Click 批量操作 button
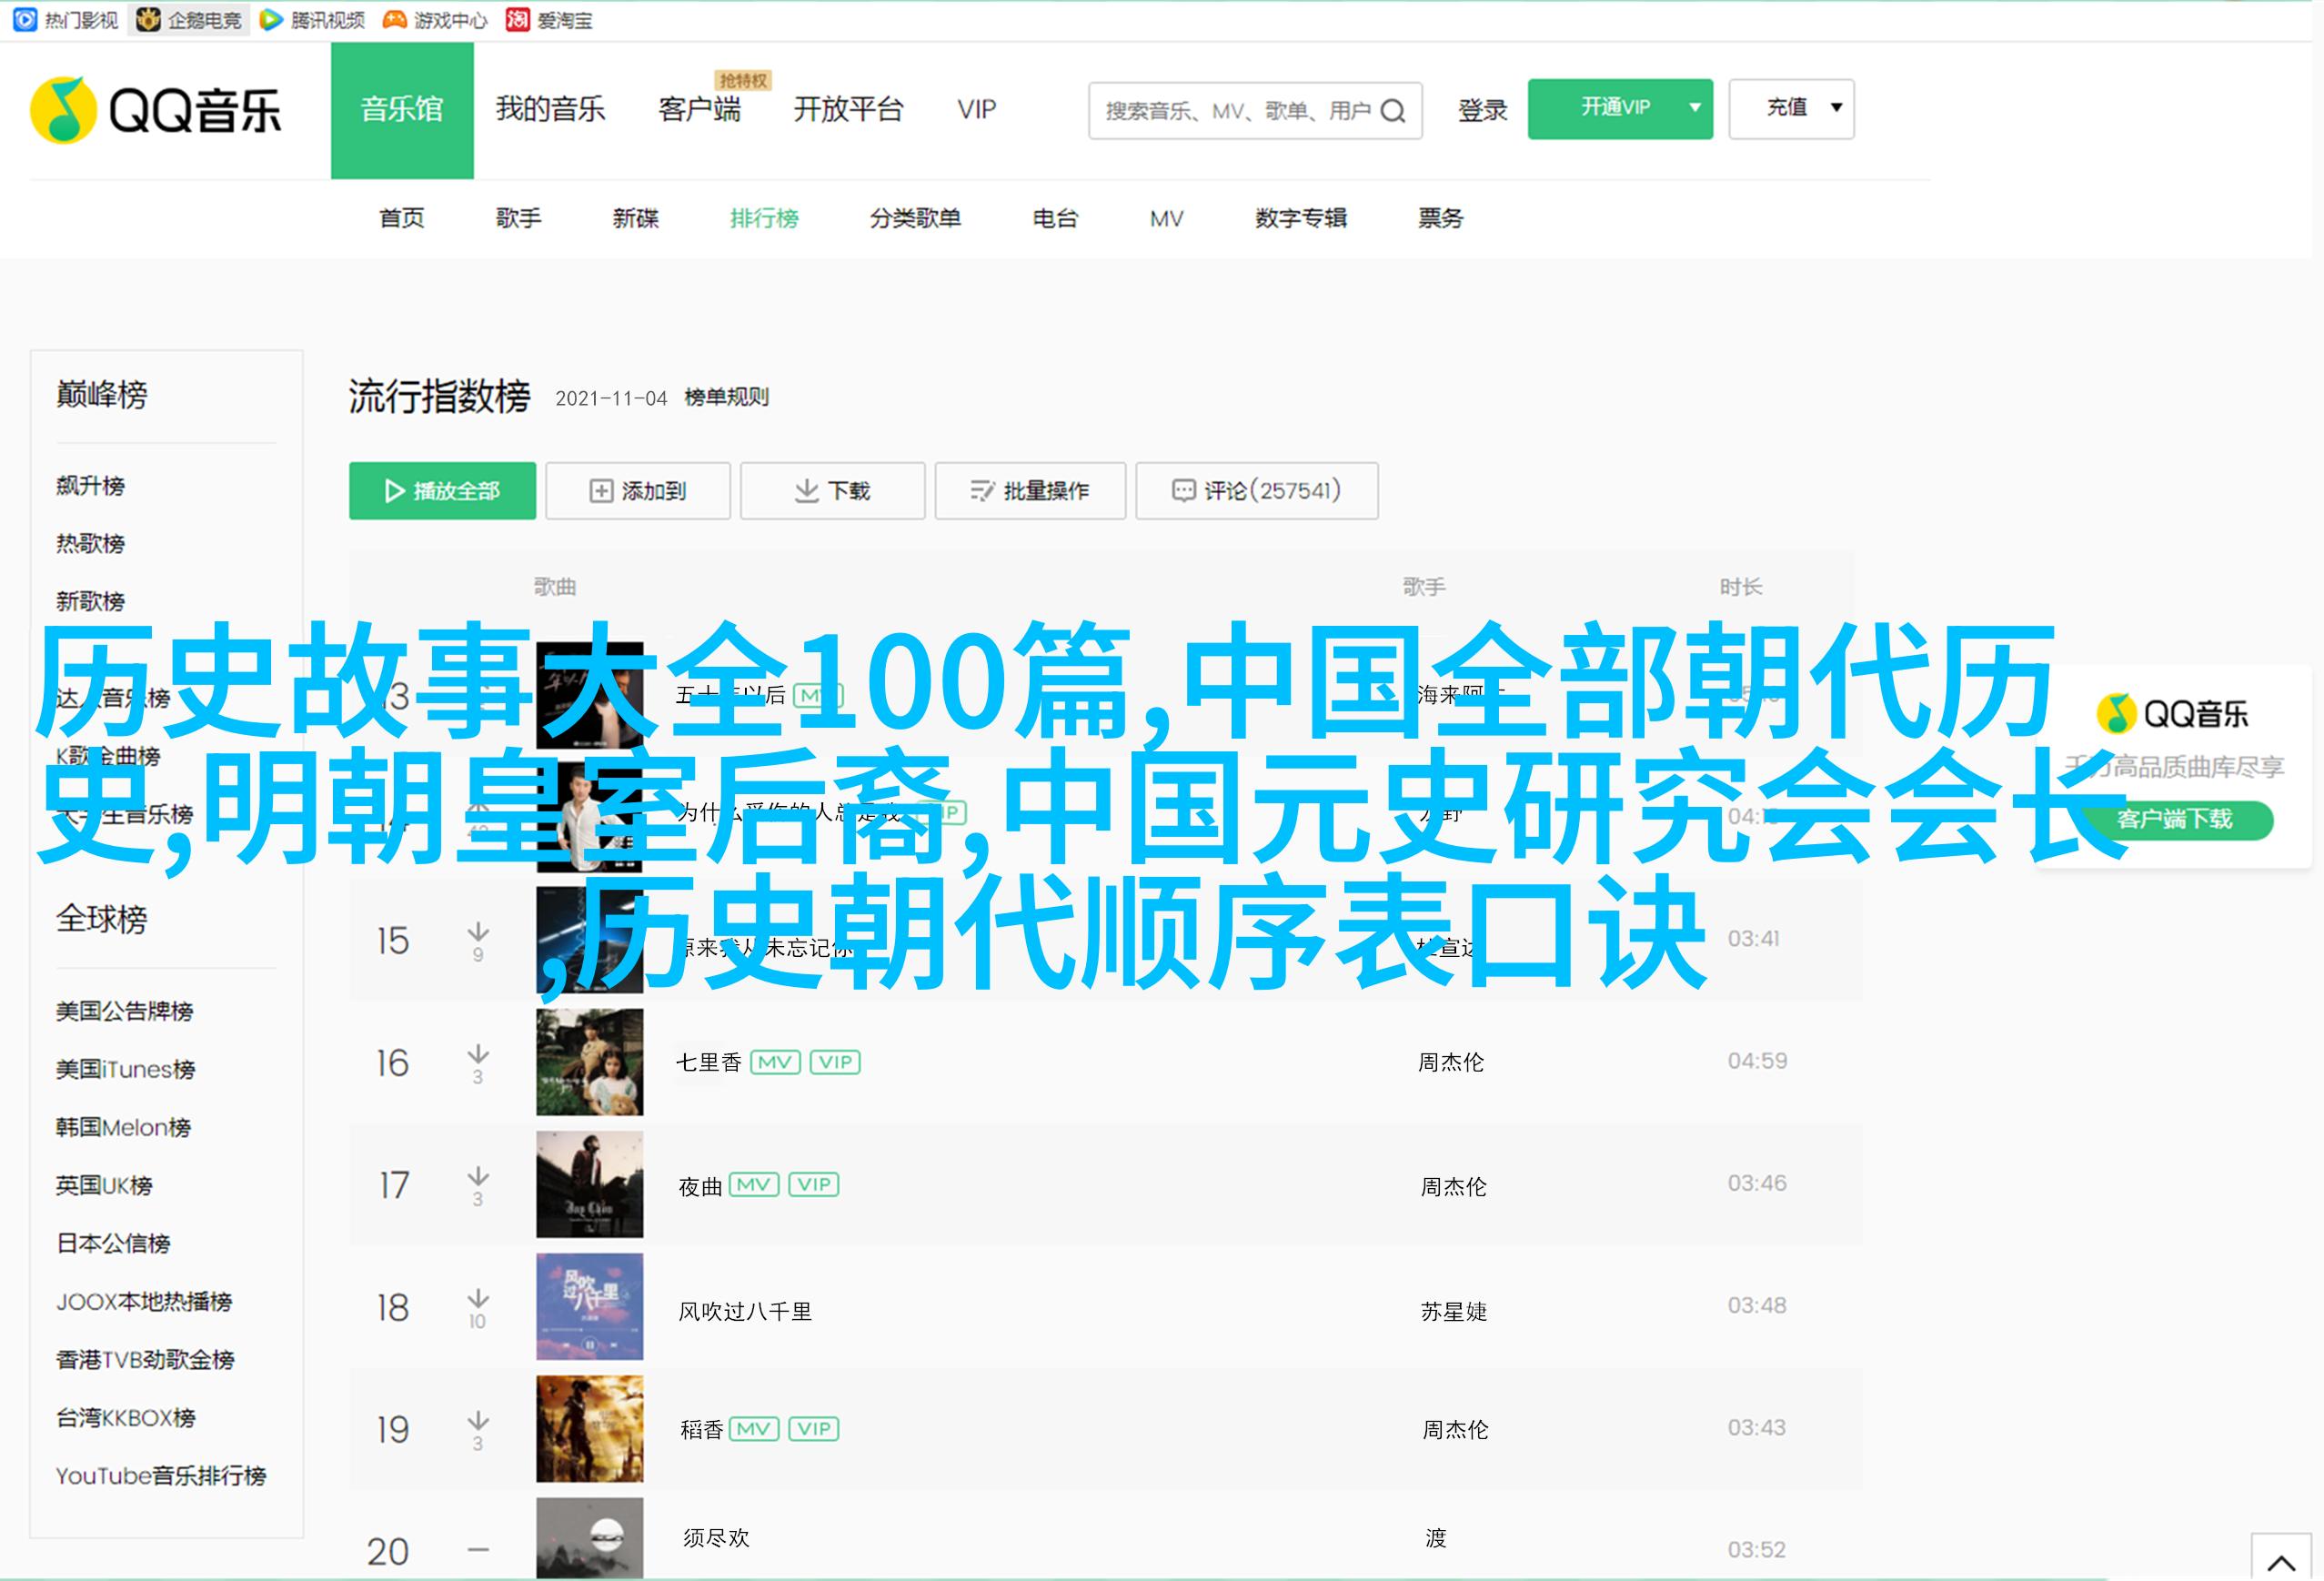The width and height of the screenshot is (2324, 1581). click(x=1030, y=490)
